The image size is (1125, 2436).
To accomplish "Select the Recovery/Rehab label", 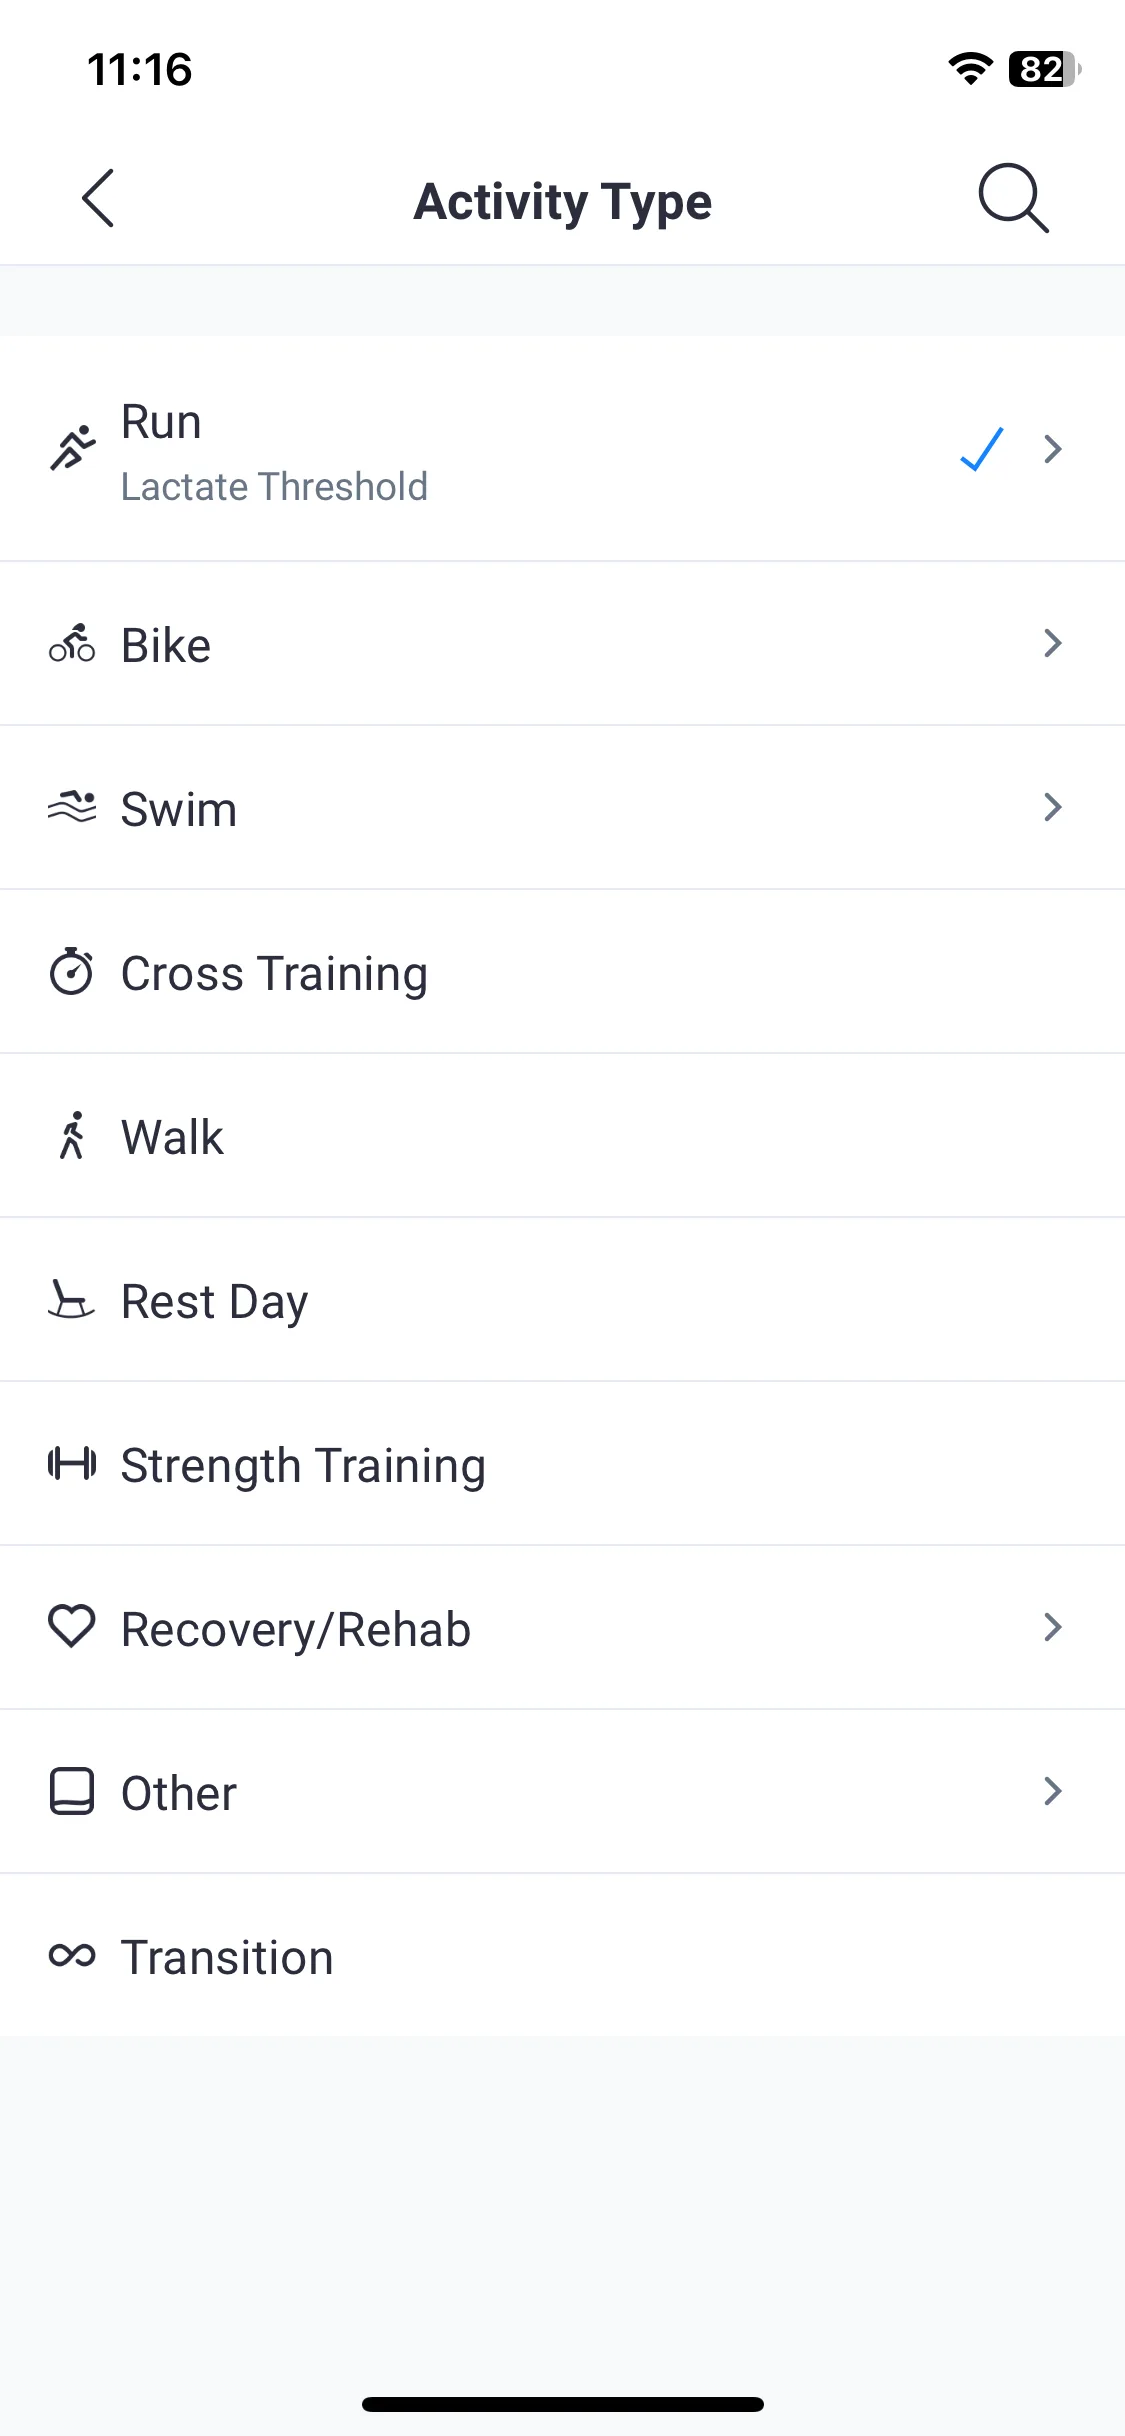I will click(296, 1629).
